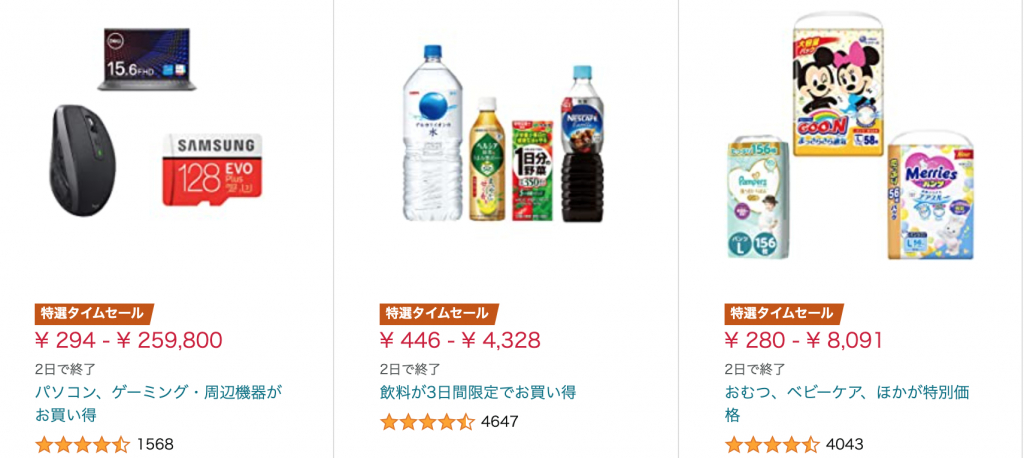The width and height of the screenshot is (1024, 458).
Task: Click the large water bottle image
Action: (x=433, y=135)
